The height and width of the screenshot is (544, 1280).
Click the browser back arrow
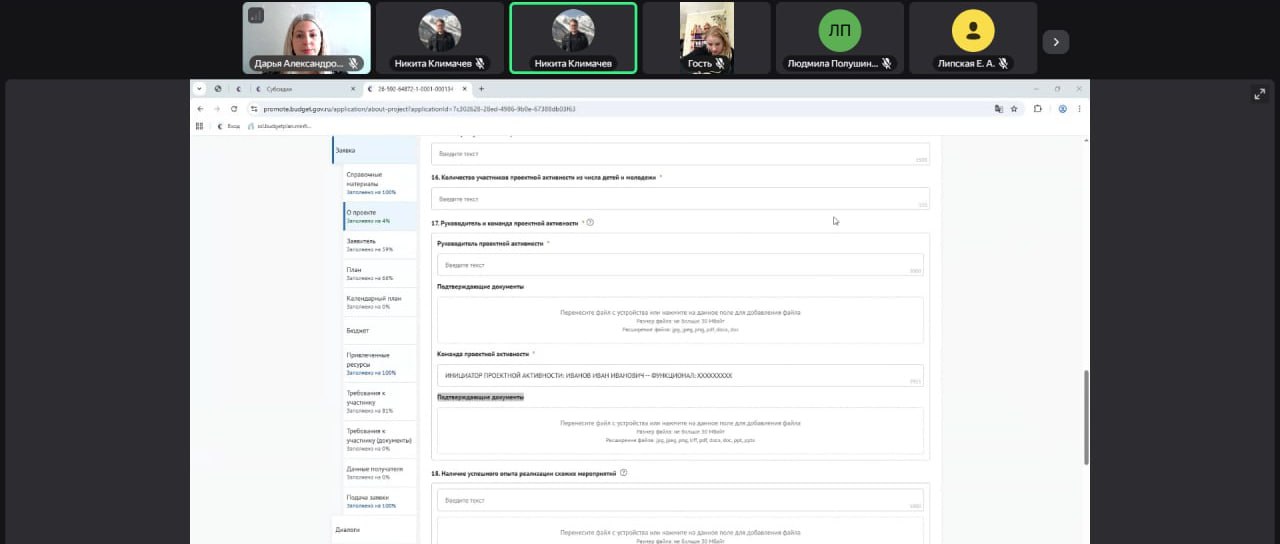[201, 108]
